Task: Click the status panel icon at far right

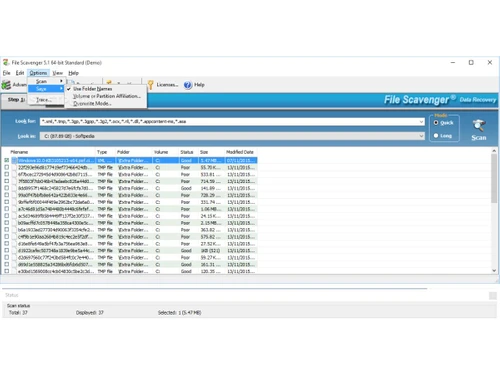Action: (x=493, y=295)
